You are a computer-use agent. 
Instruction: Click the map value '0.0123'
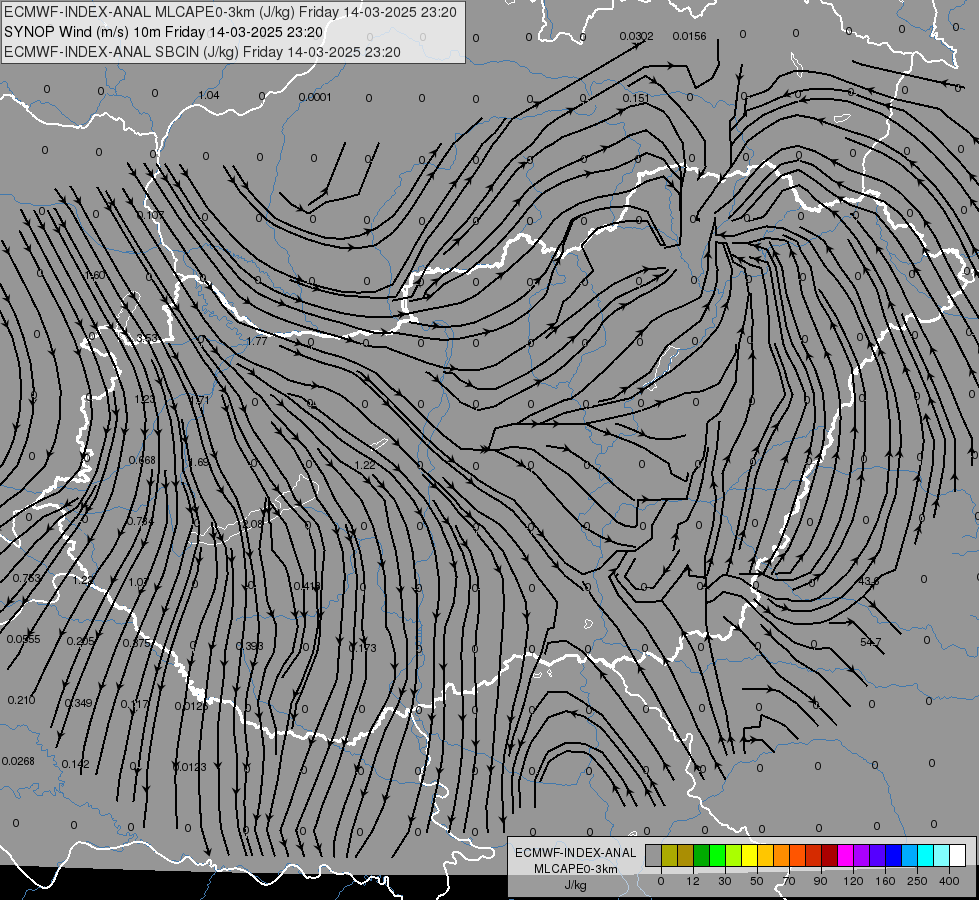[189, 767]
